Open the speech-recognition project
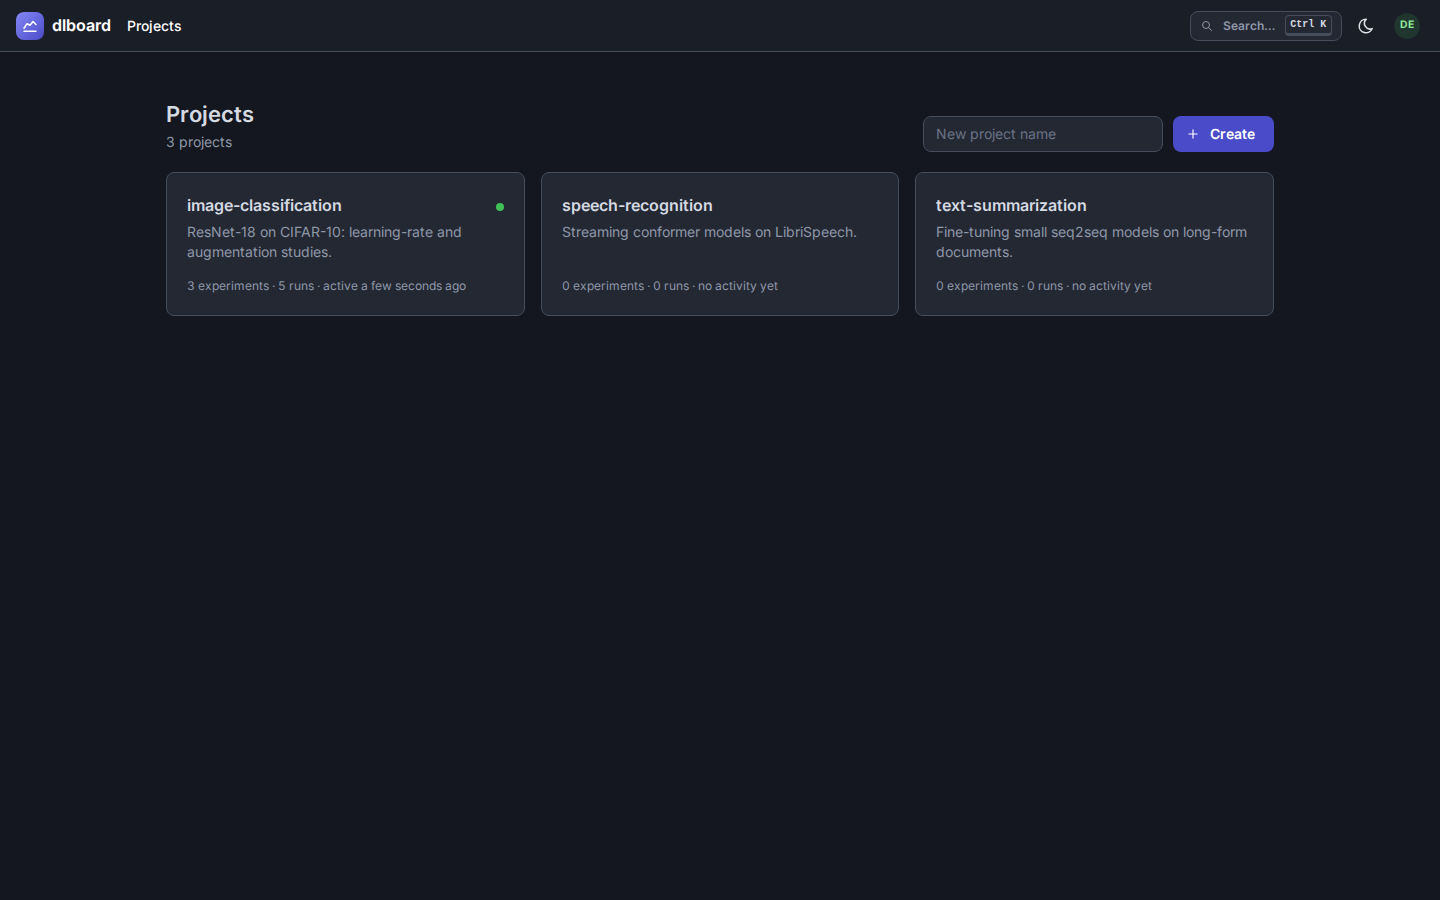Viewport: 1440px width, 900px height. click(720, 244)
